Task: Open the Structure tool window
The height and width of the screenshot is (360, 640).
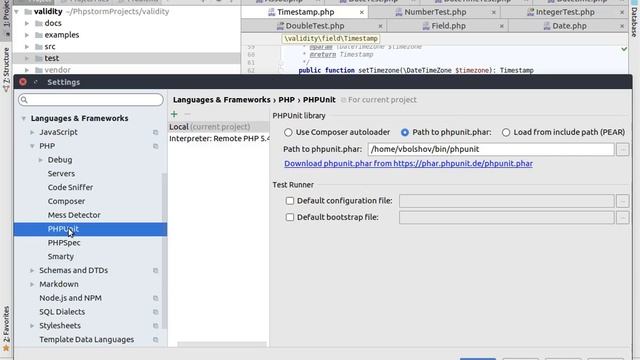Action: tap(6, 69)
